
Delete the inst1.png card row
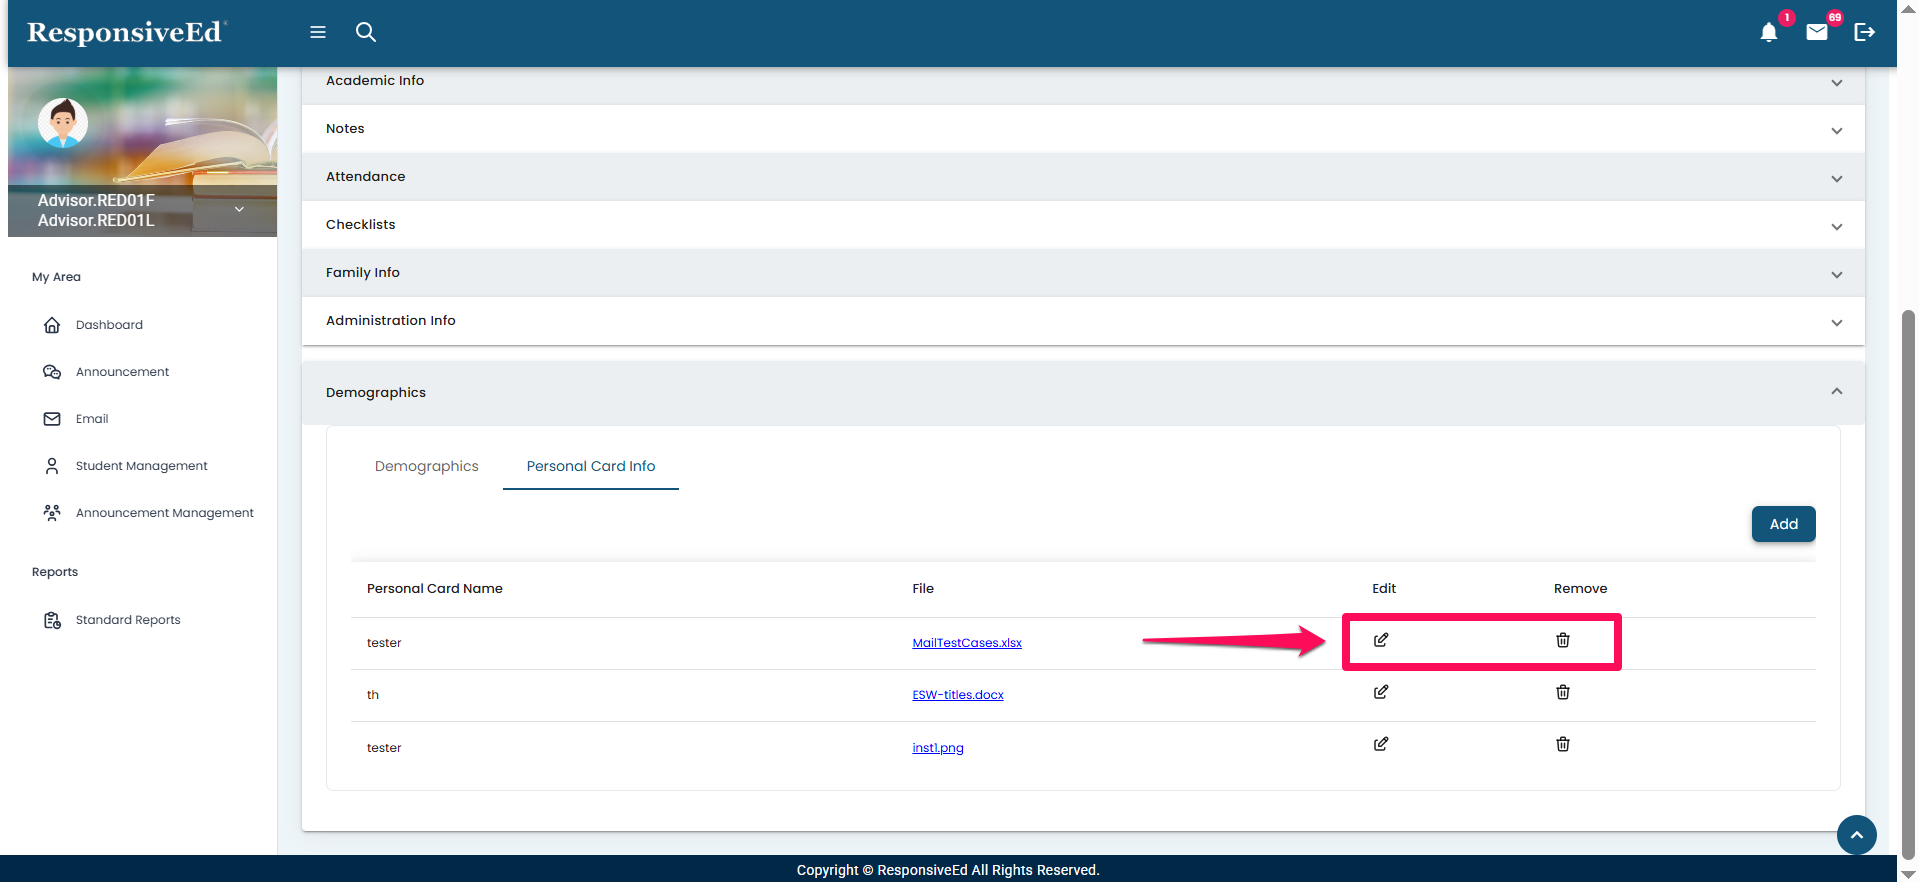1562,744
